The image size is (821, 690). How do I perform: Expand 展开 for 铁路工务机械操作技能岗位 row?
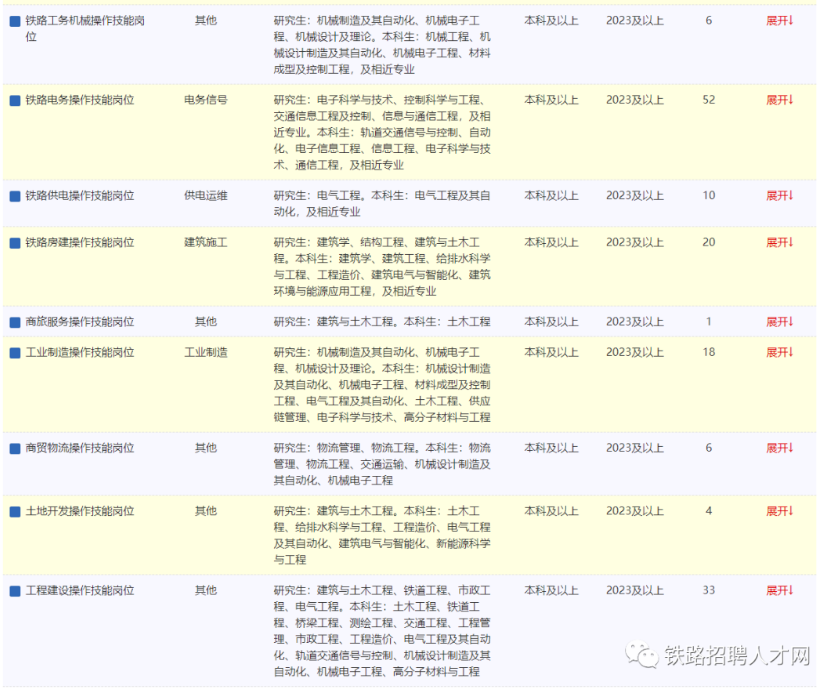coord(779,20)
